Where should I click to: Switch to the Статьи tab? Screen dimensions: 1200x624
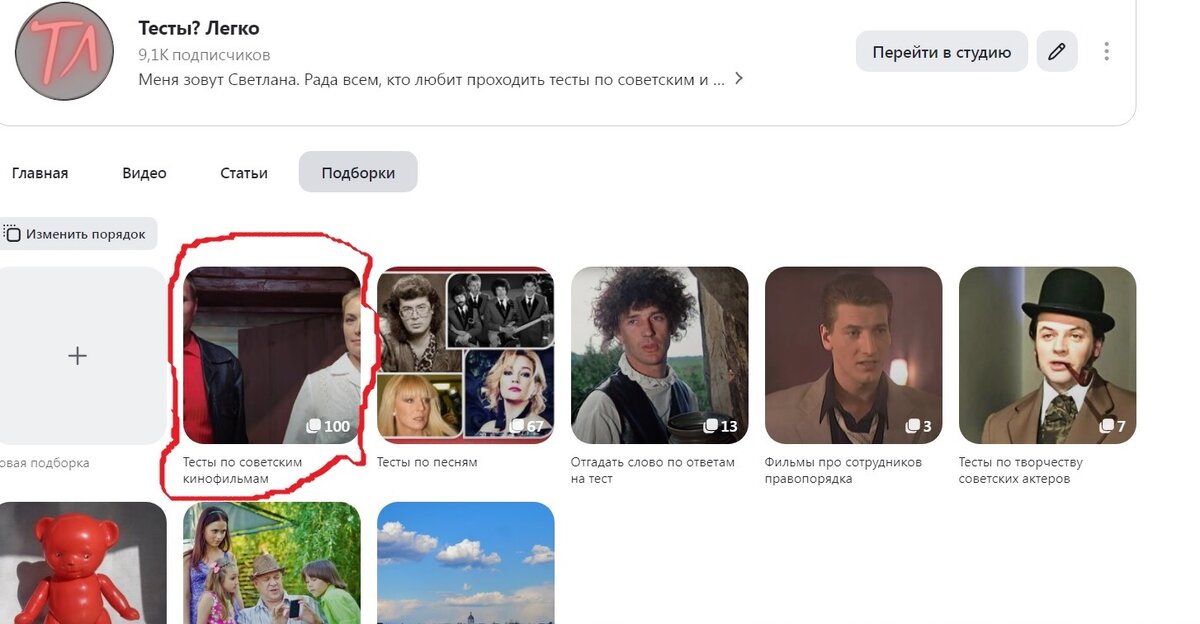(x=244, y=173)
